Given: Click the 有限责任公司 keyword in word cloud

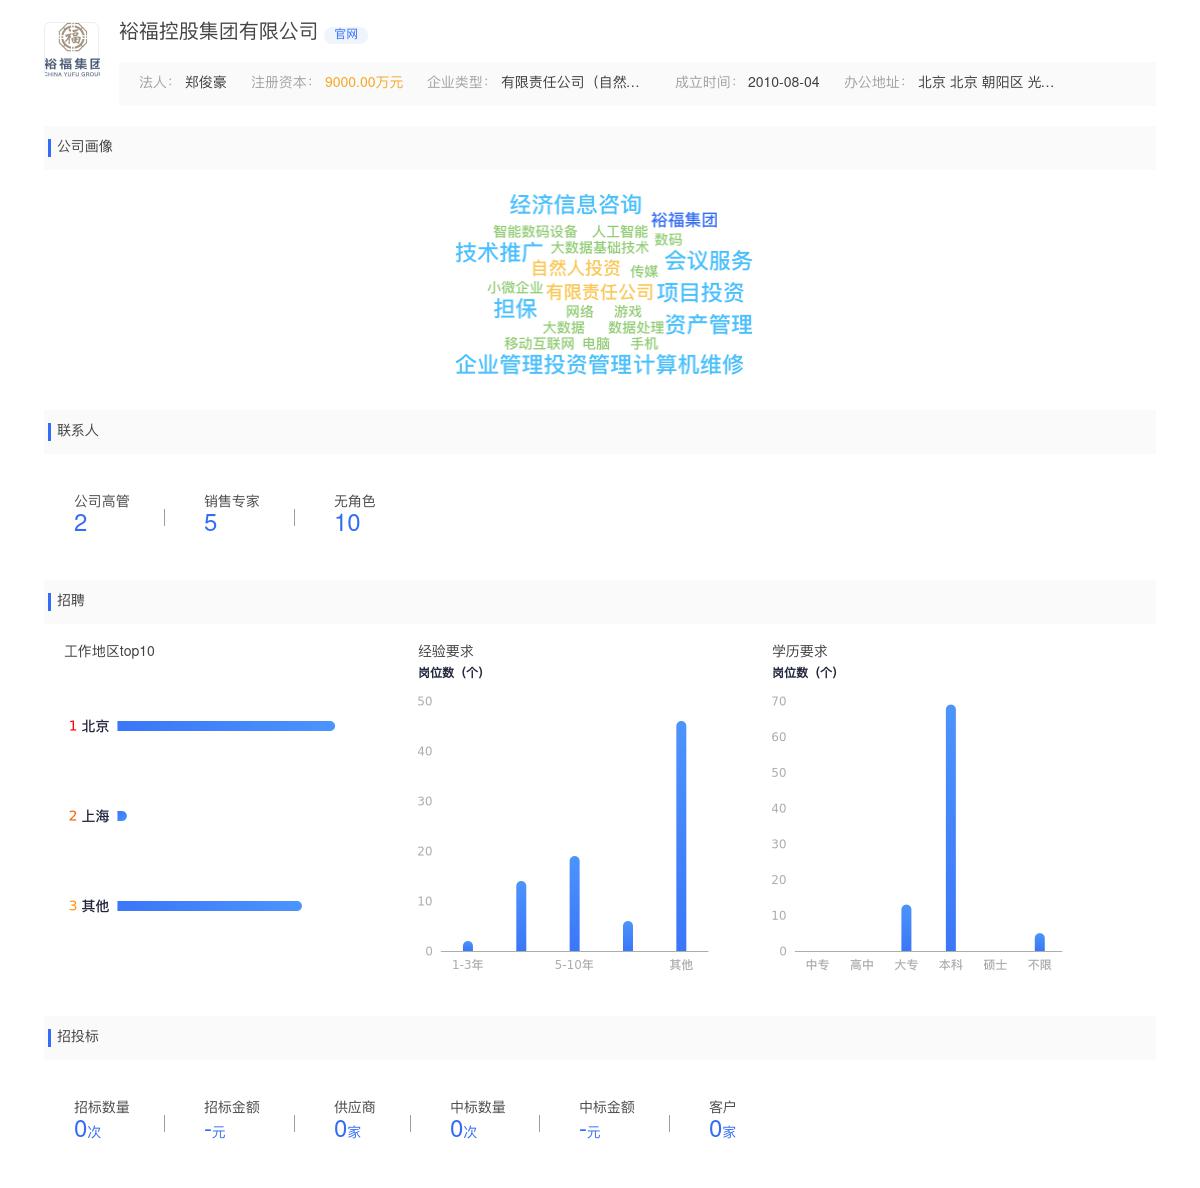Looking at the screenshot, I should pos(600,293).
